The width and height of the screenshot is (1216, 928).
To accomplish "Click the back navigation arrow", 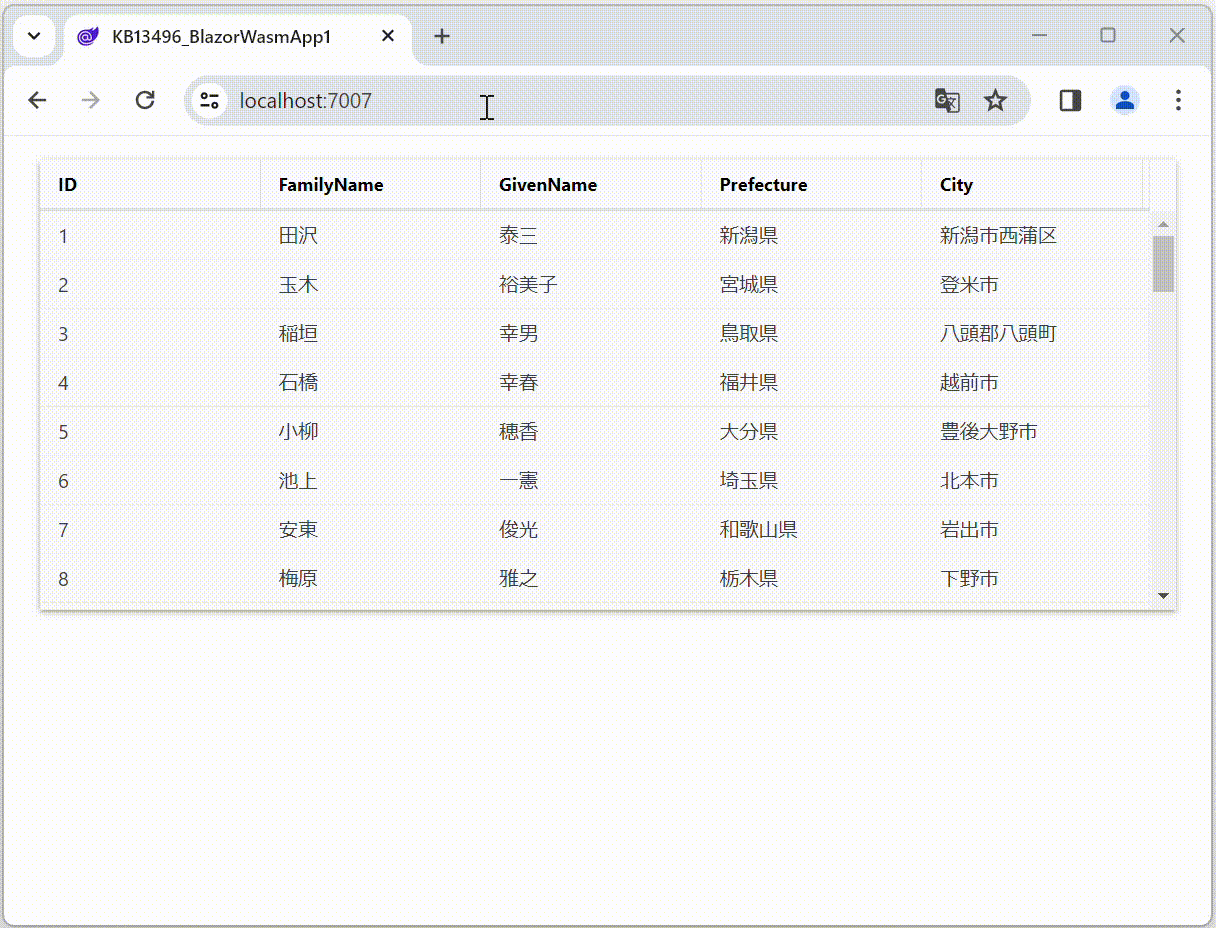I will tap(37, 100).
